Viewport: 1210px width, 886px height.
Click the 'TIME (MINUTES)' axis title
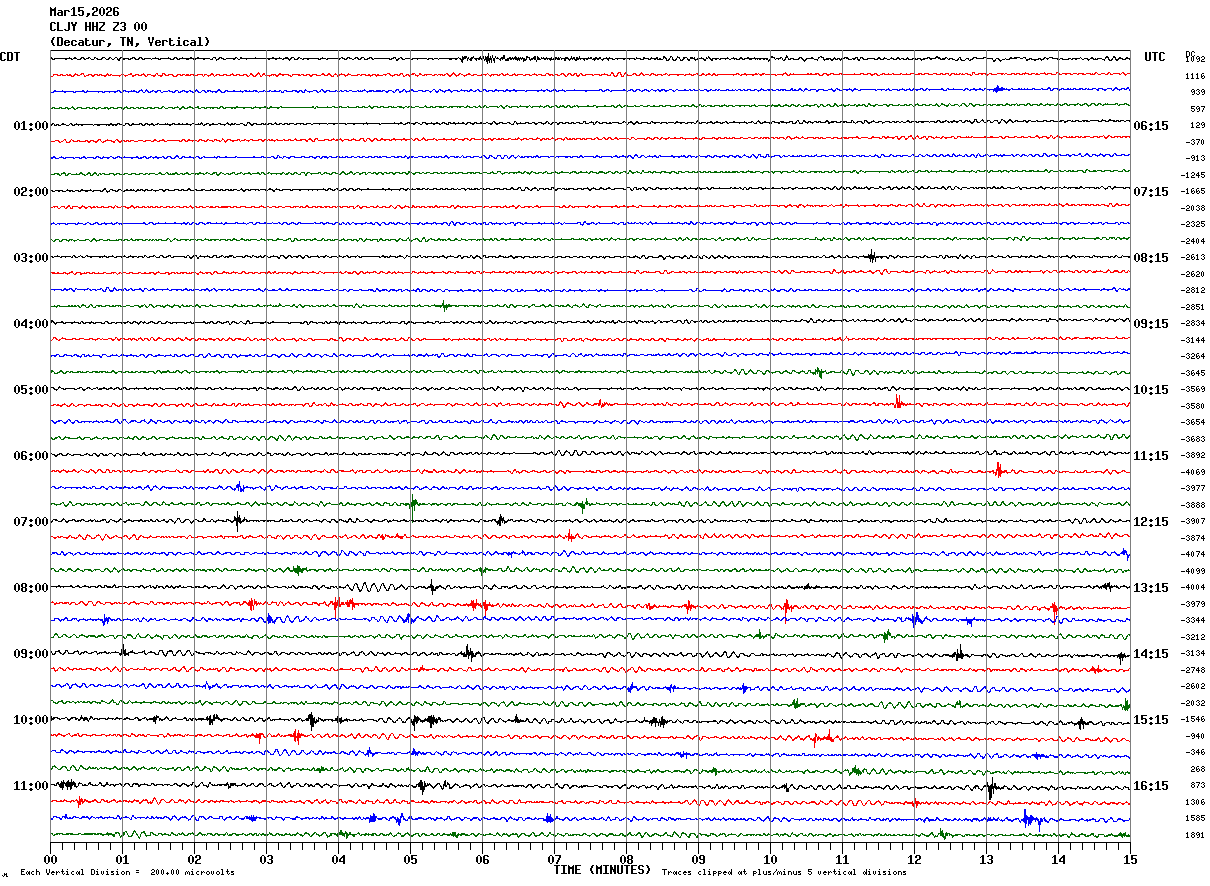coord(602,870)
